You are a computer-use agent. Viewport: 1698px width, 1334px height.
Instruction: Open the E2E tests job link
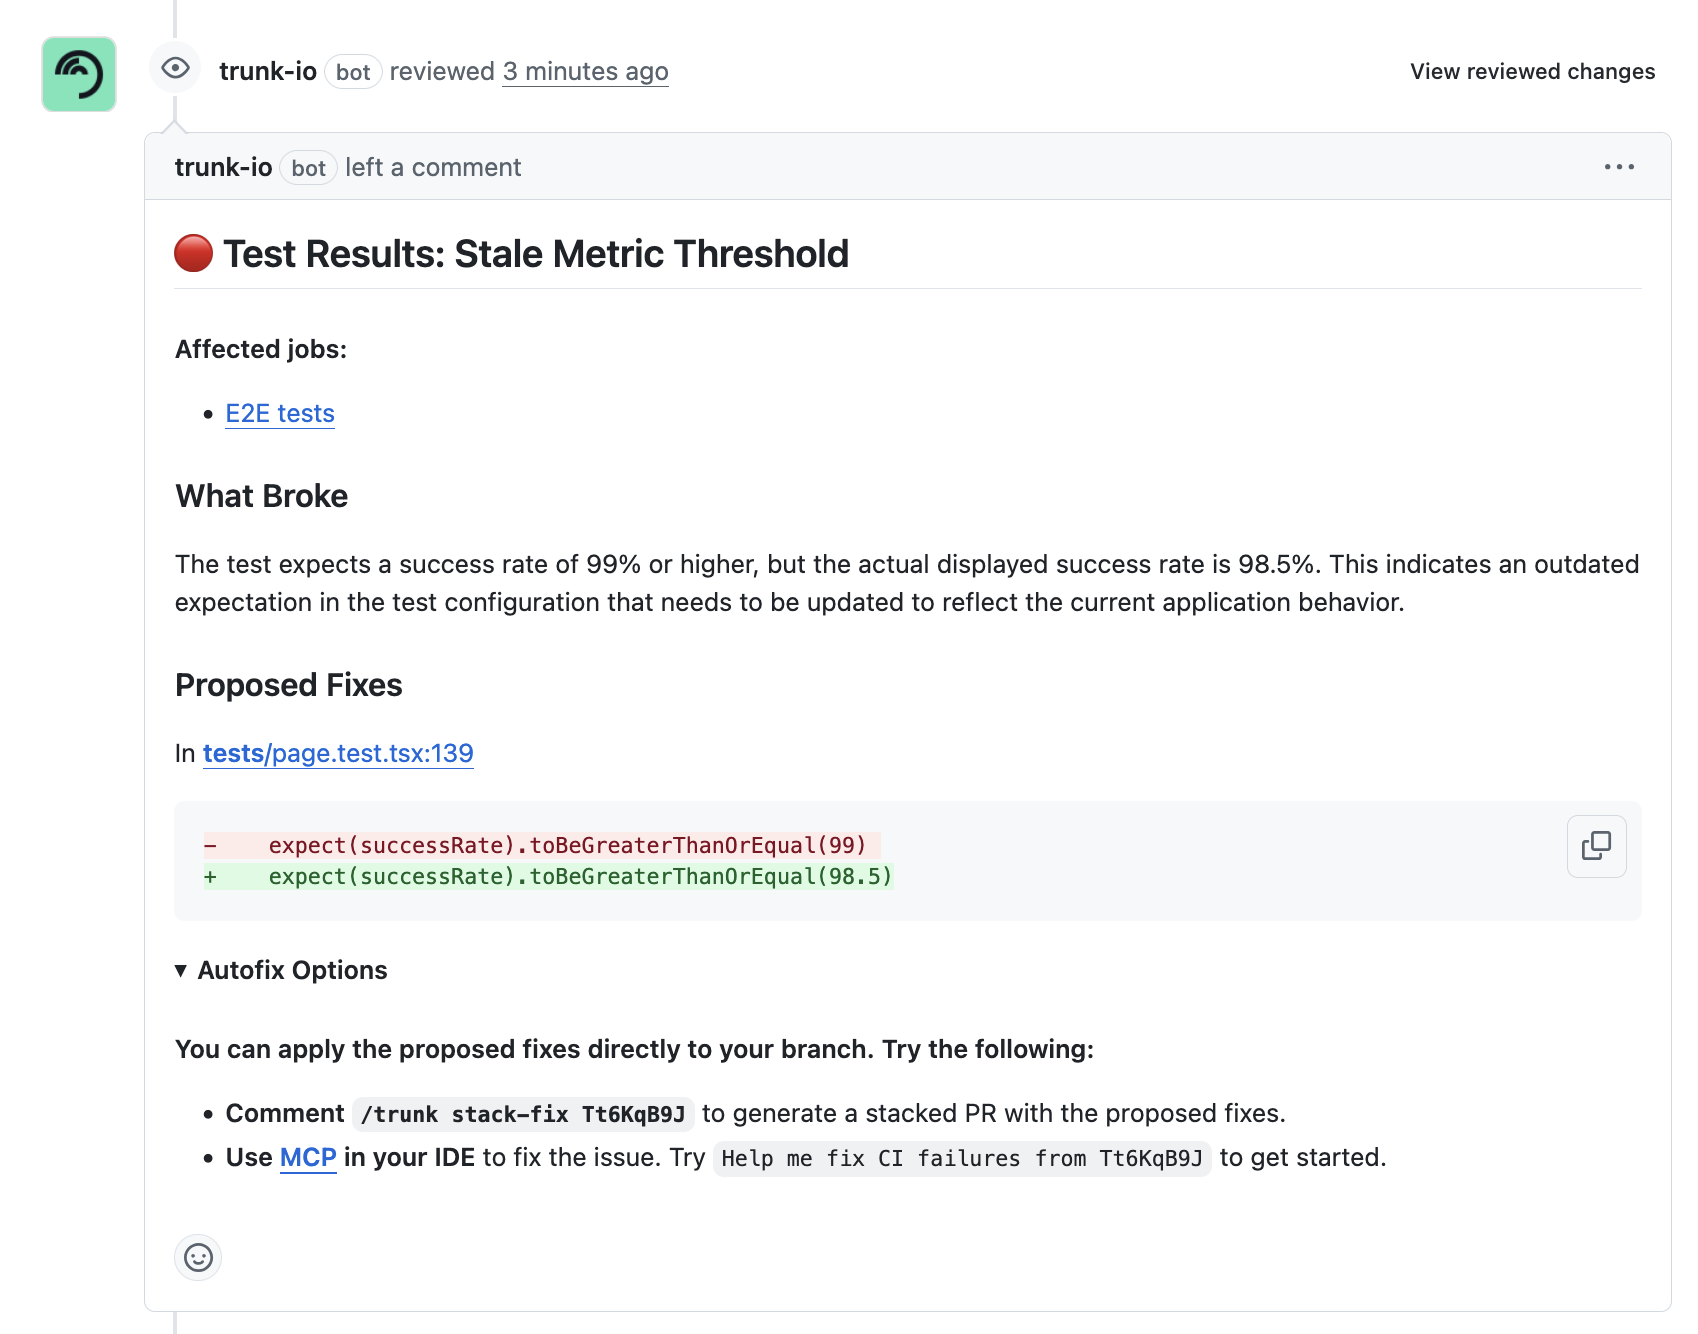(280, 413)
